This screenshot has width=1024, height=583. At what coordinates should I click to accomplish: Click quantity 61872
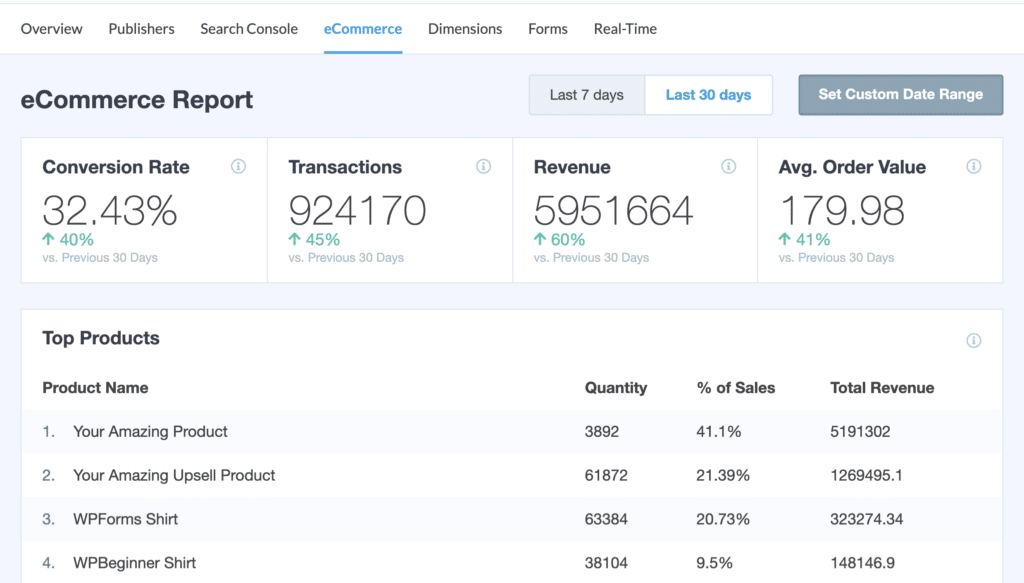(606, 475)
